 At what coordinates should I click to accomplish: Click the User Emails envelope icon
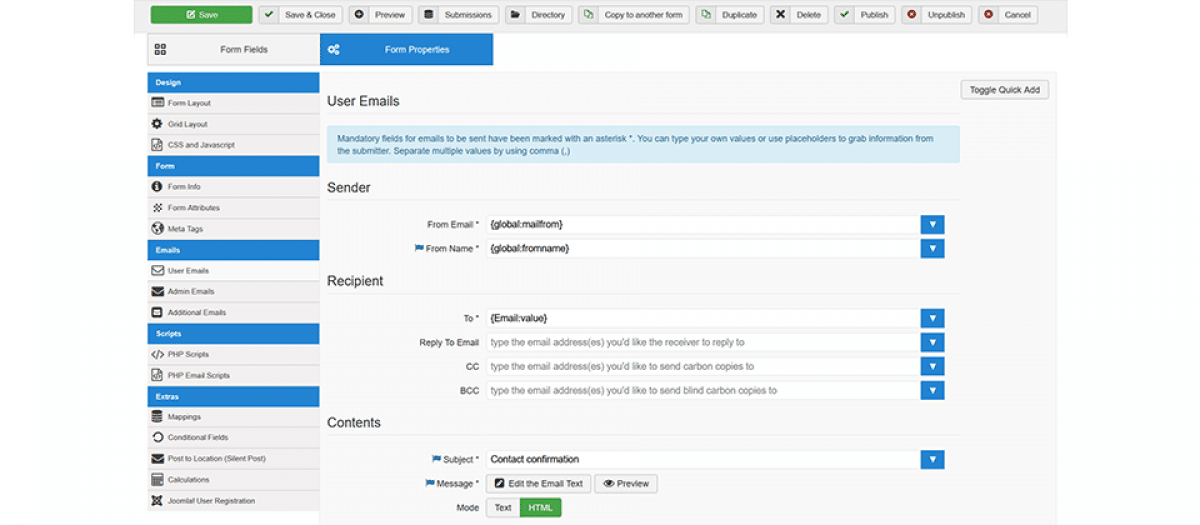[157, 271]
